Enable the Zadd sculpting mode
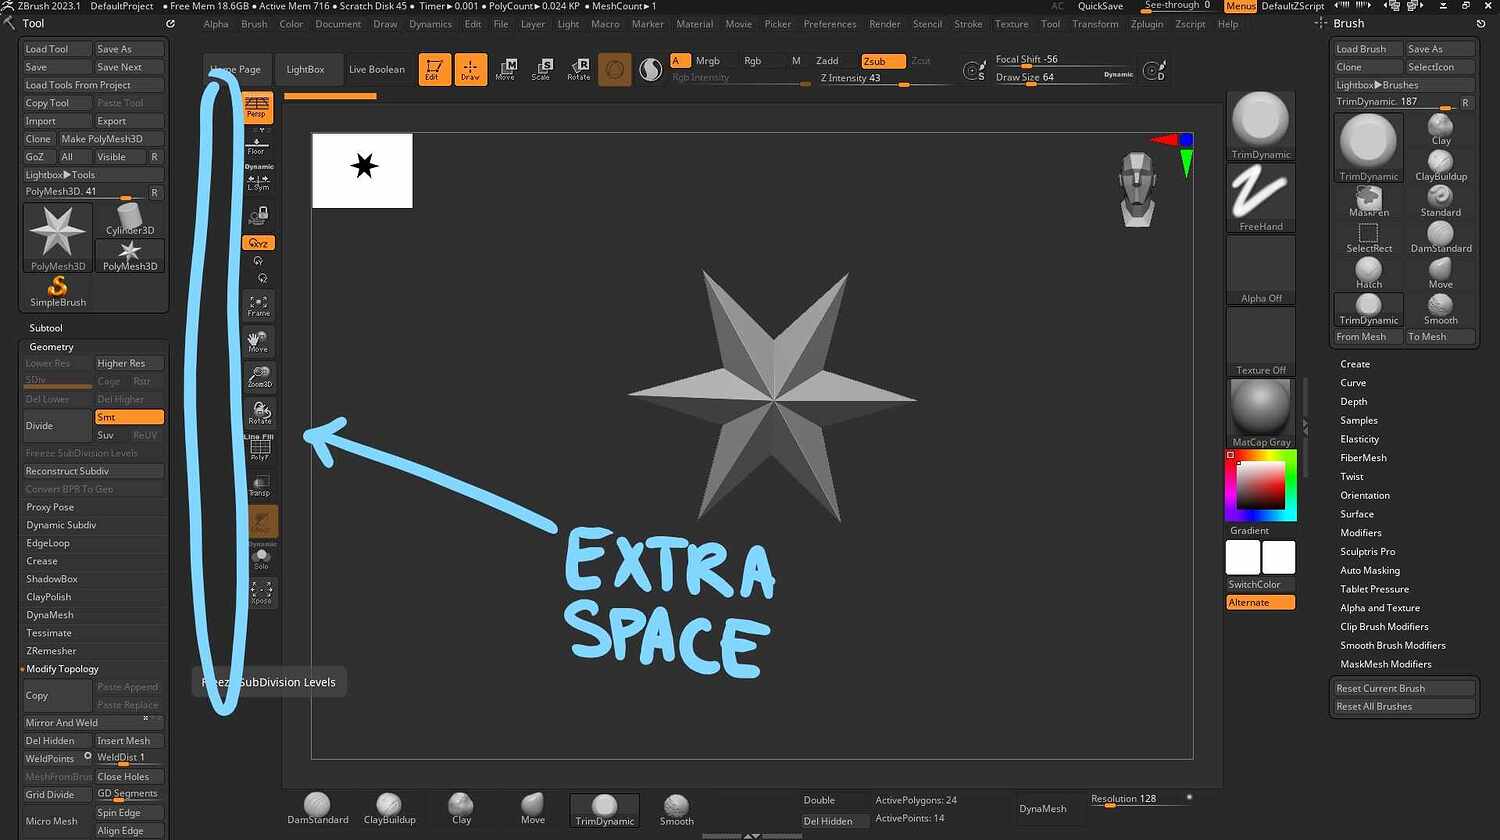 828,59
